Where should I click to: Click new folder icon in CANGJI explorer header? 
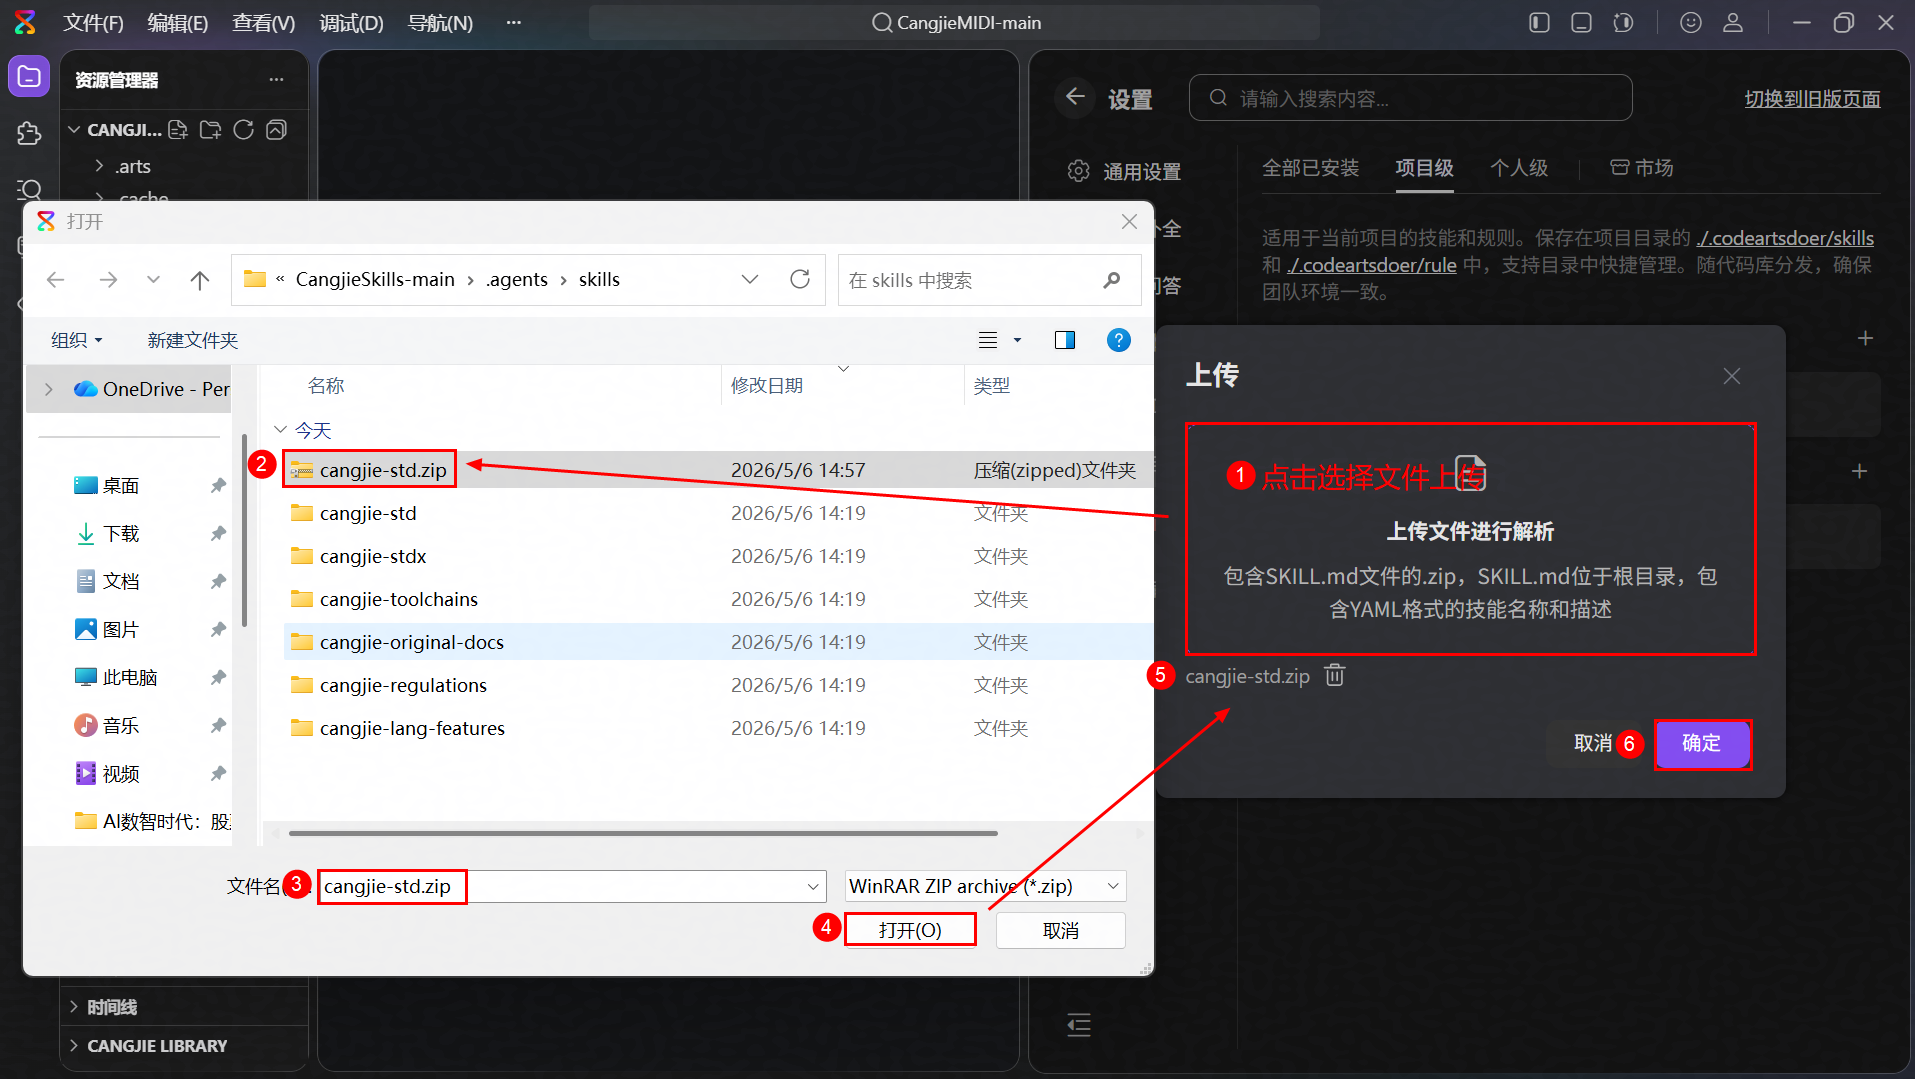click(x=210, y=130)
